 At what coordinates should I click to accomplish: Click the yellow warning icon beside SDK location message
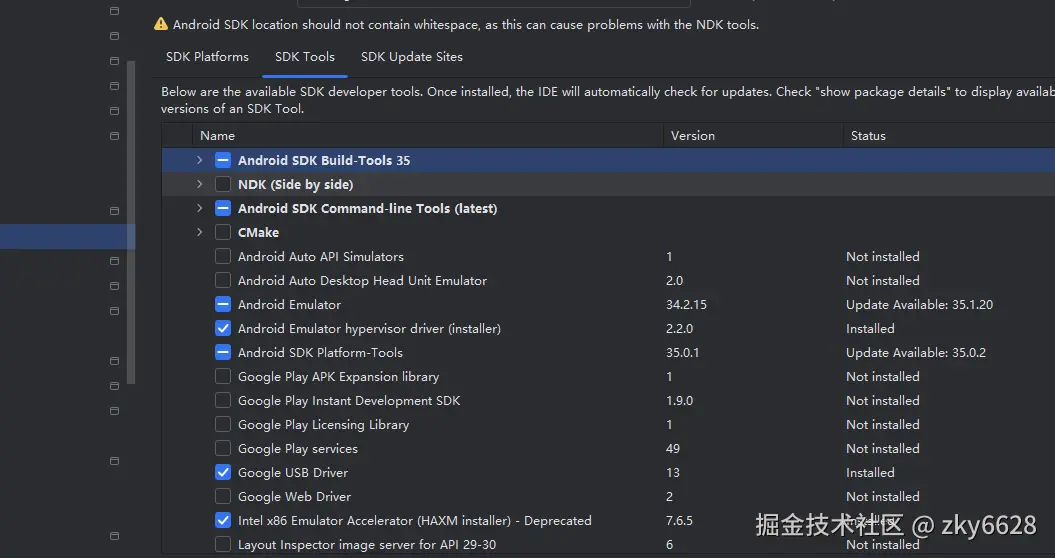tap(161, 24)
